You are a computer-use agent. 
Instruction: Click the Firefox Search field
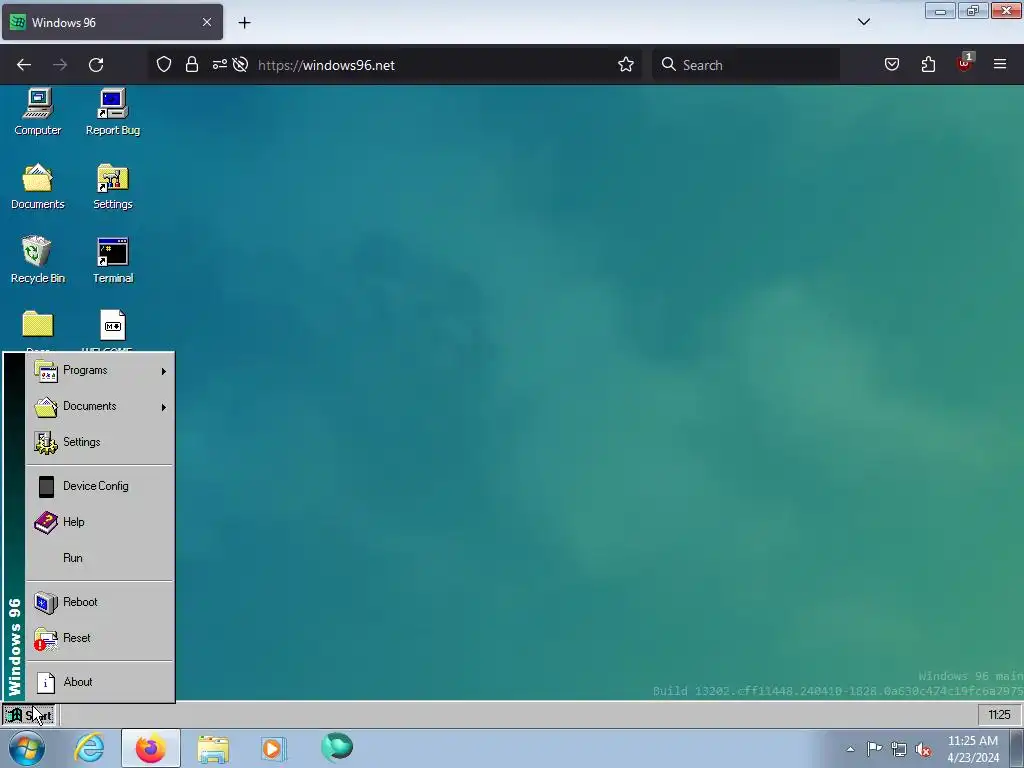(746, 65)
